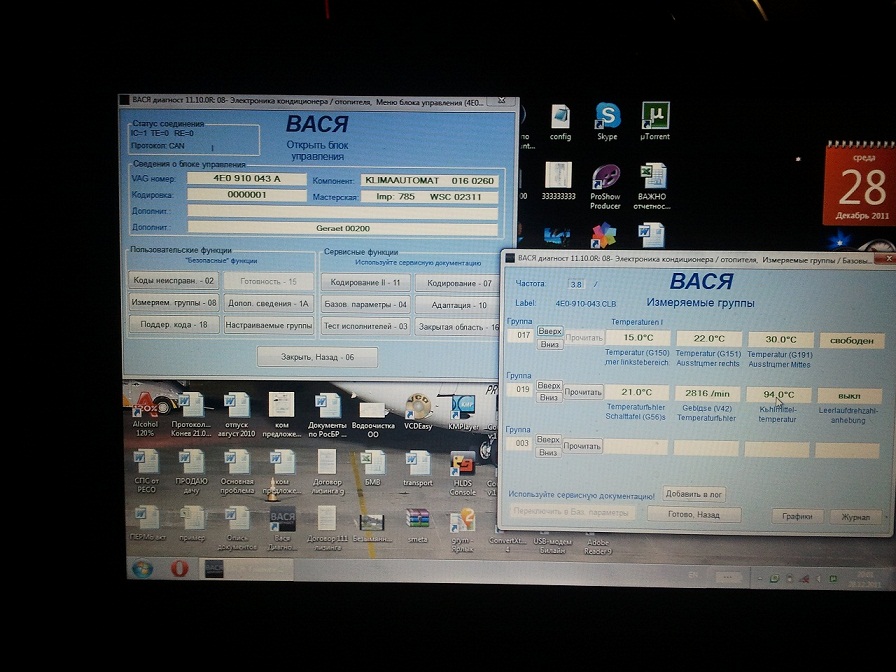Launch the HLDS Console shortcut
The image size is (896, 672).
(462, 466)
